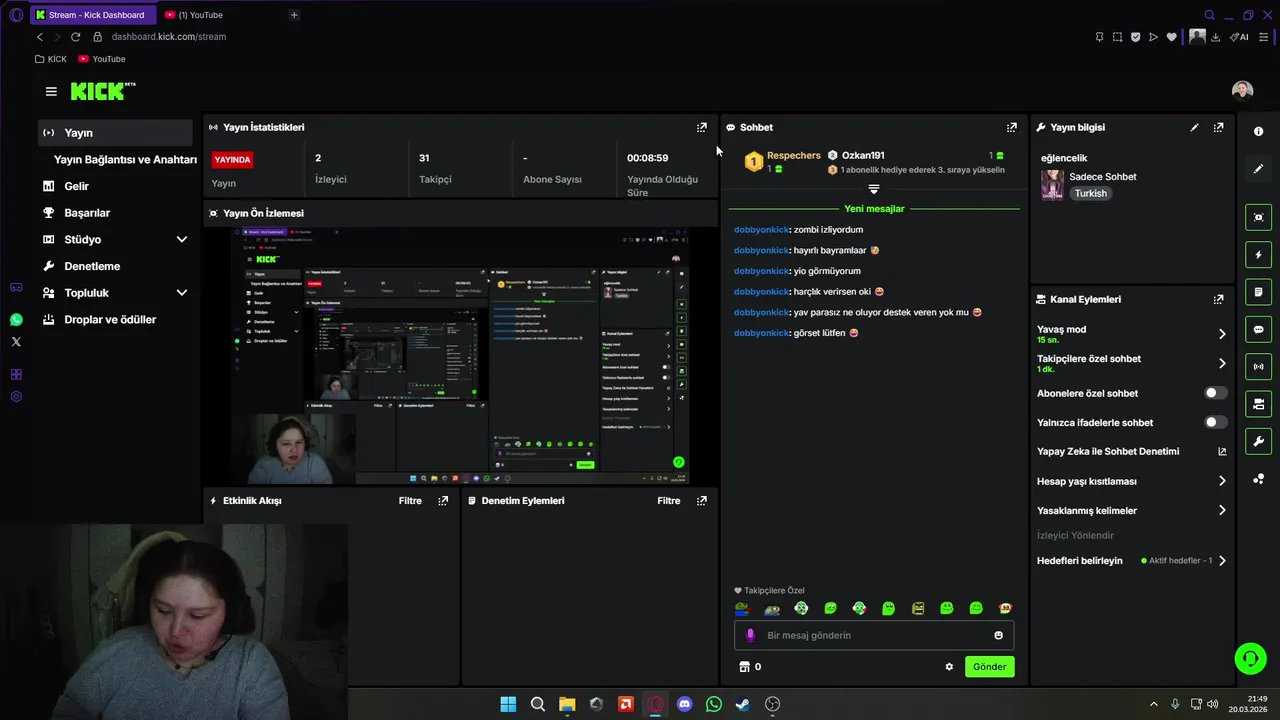Click the browser snapshot capture icon

click(1117, 37)
